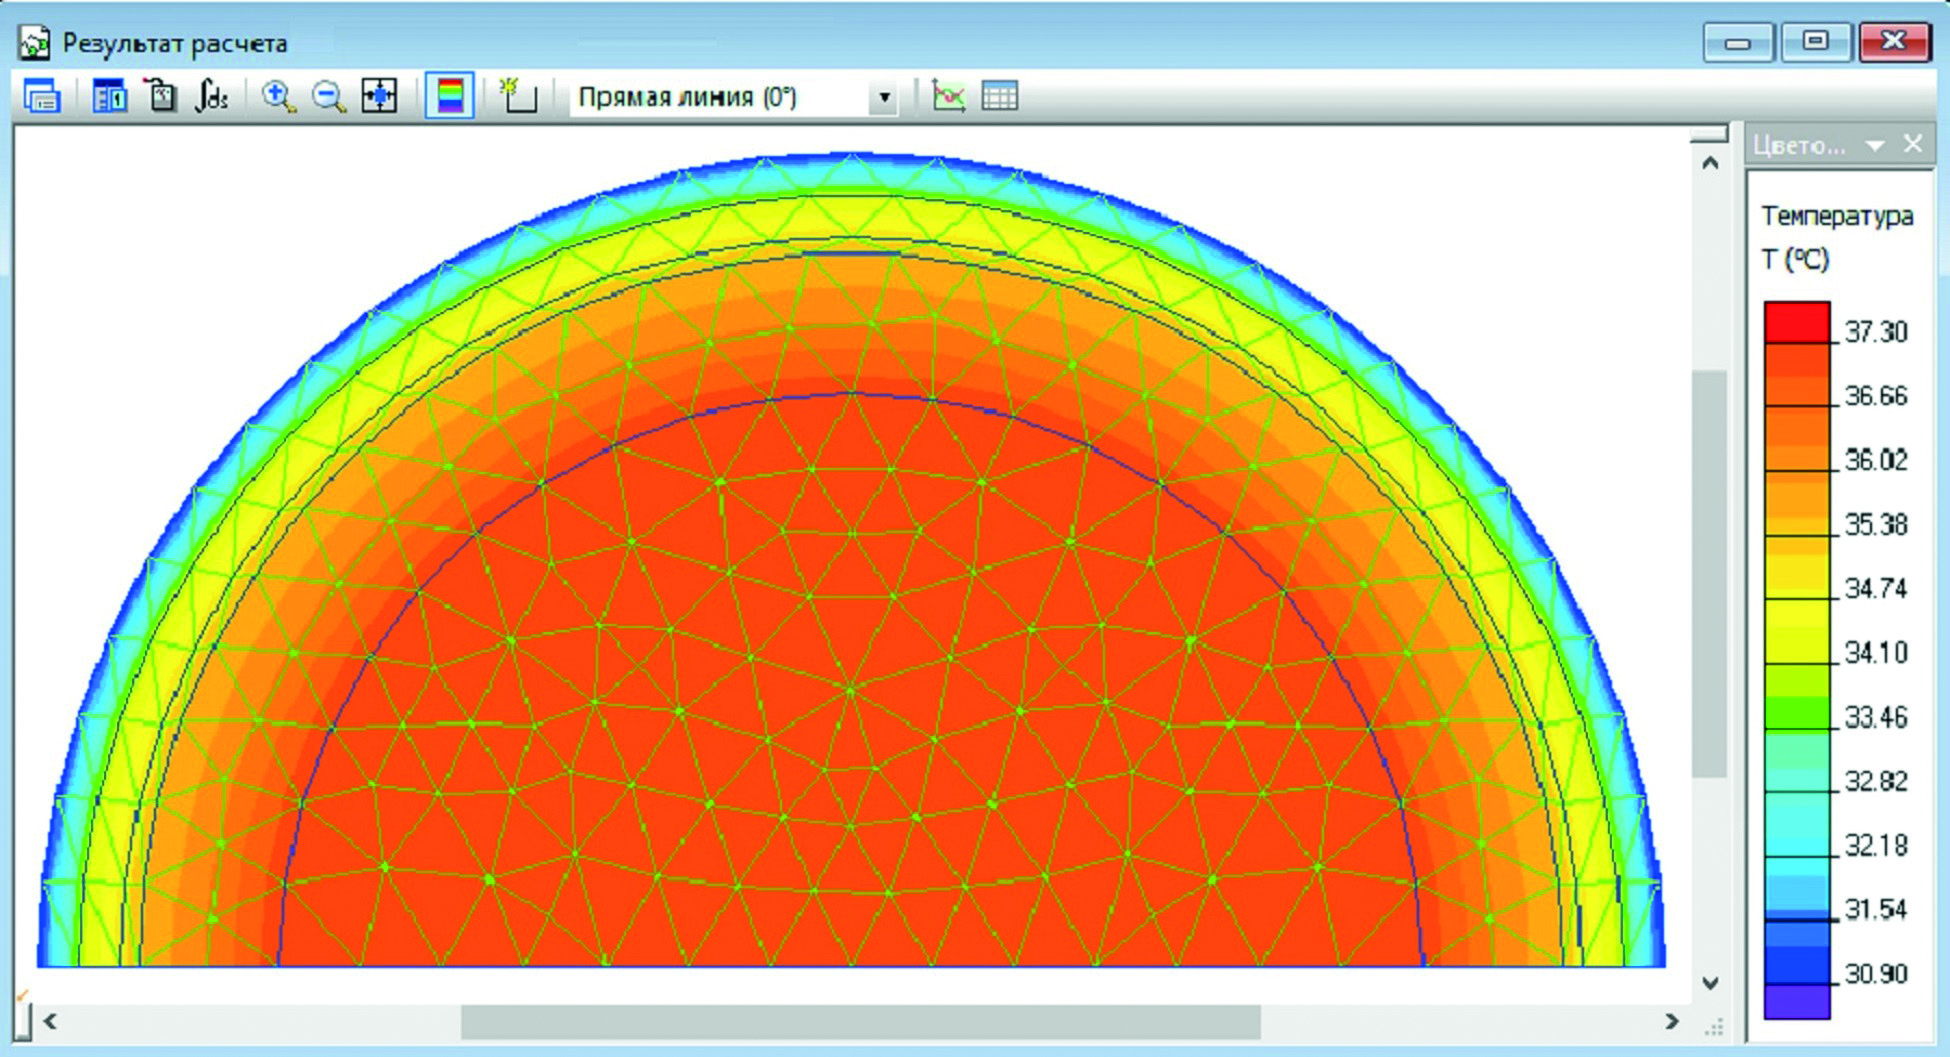1950x1057 pixels.
Task: Click the zoom out magnifier
Action: coord(328,97)
